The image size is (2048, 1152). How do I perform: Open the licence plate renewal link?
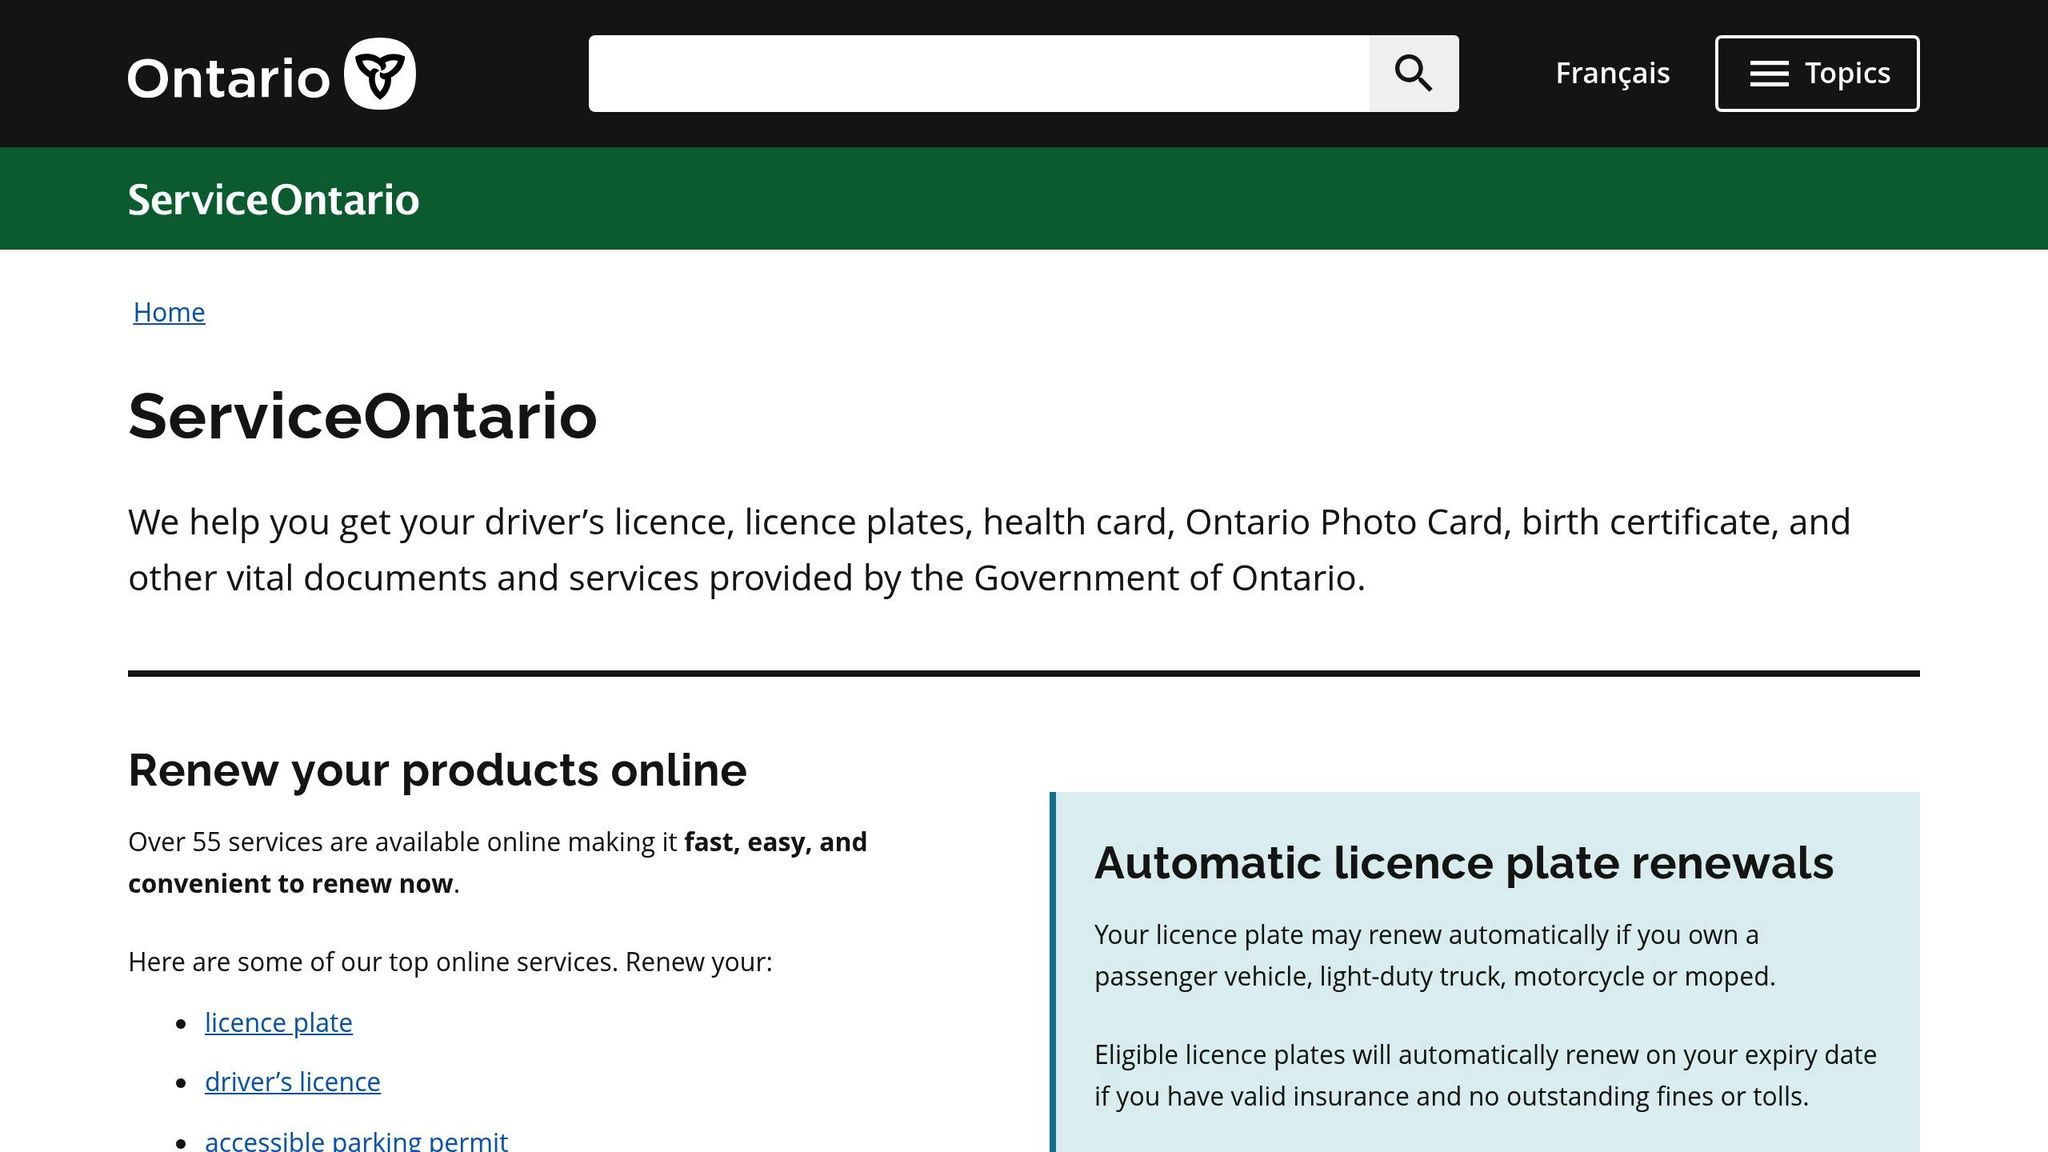click(279, 1023)
